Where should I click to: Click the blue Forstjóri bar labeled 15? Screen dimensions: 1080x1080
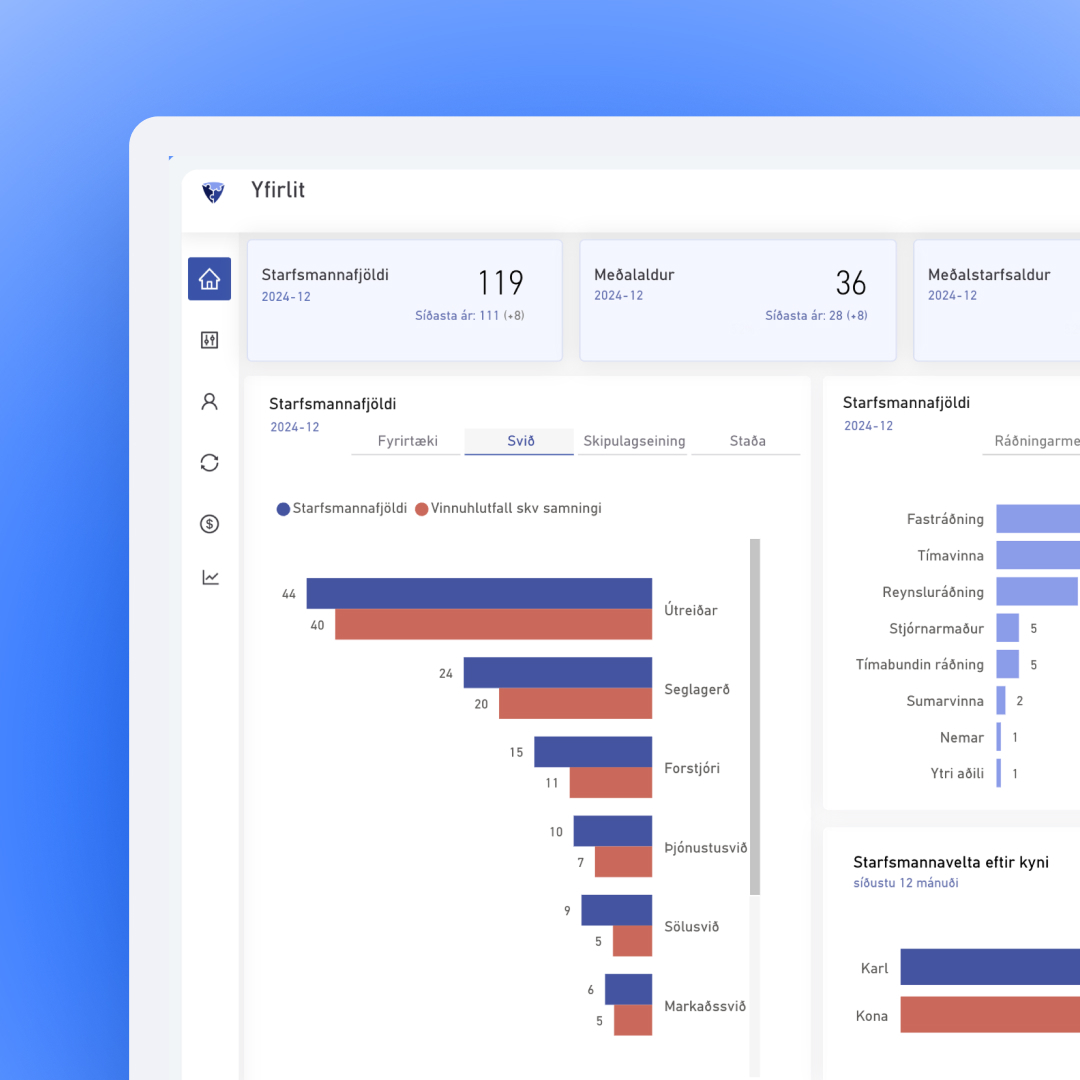593,751
